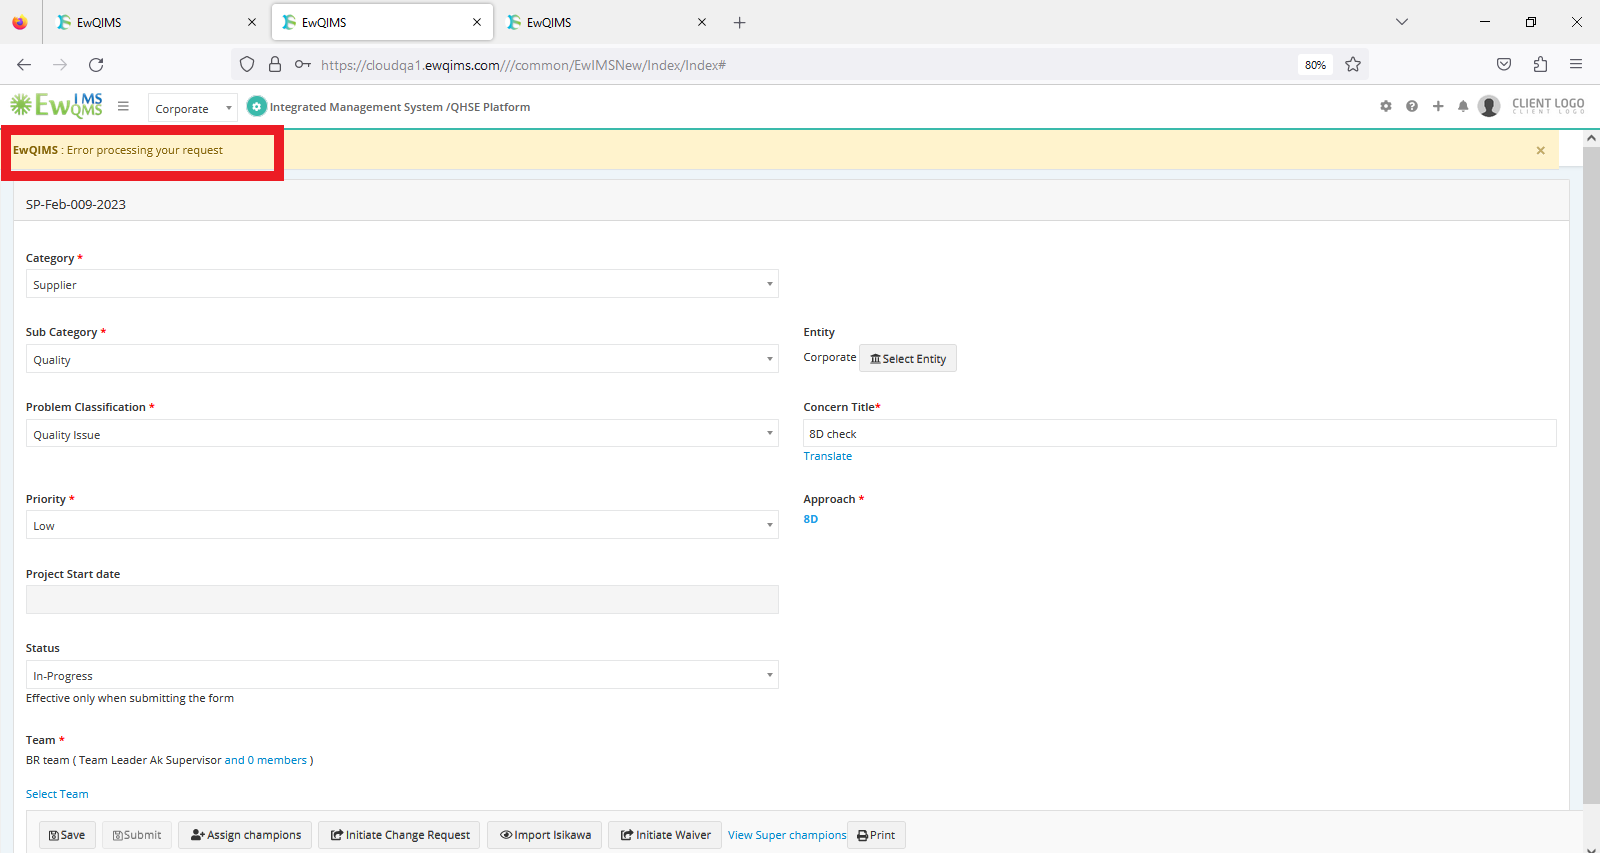1600x853 pixels.
Task: Click the Concern Title input field
Action: tap(1180, 433)
